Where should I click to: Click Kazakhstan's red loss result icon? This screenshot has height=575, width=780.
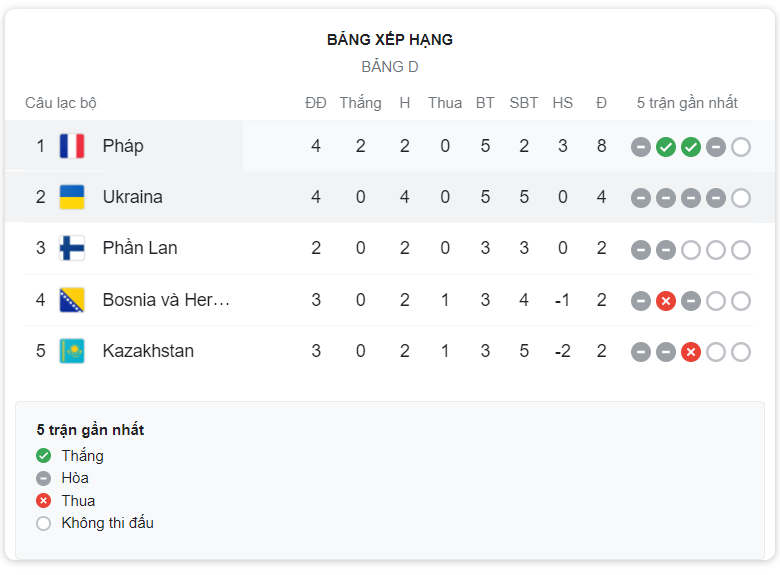click(x=690, y=352)
